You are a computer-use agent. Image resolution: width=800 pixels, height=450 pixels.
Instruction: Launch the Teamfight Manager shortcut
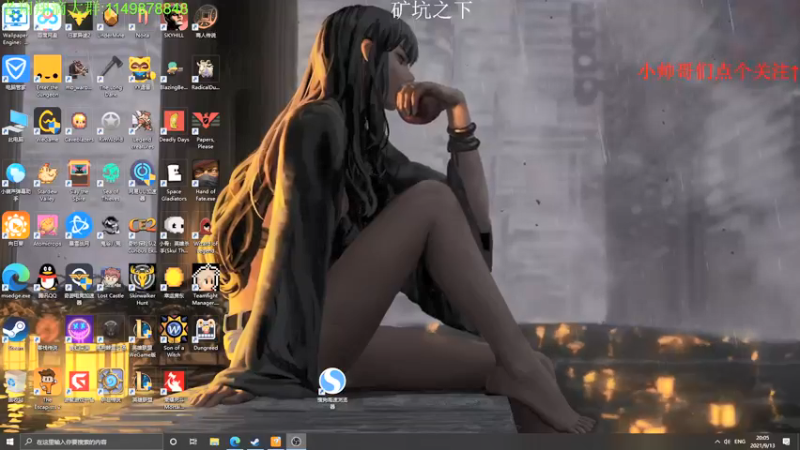coord(206,284)
